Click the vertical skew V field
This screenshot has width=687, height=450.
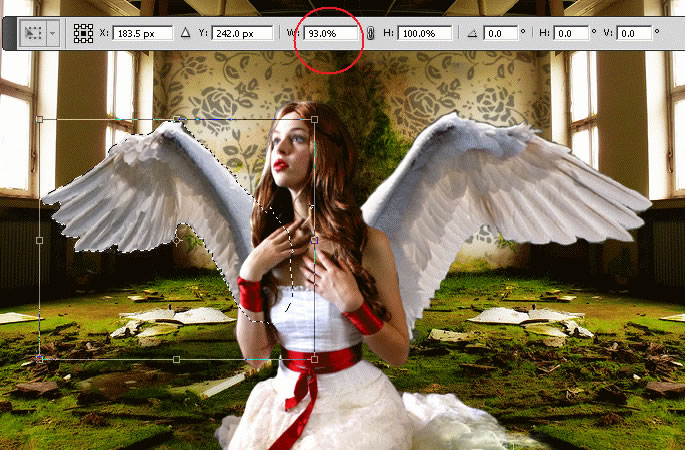coord(634,33)
